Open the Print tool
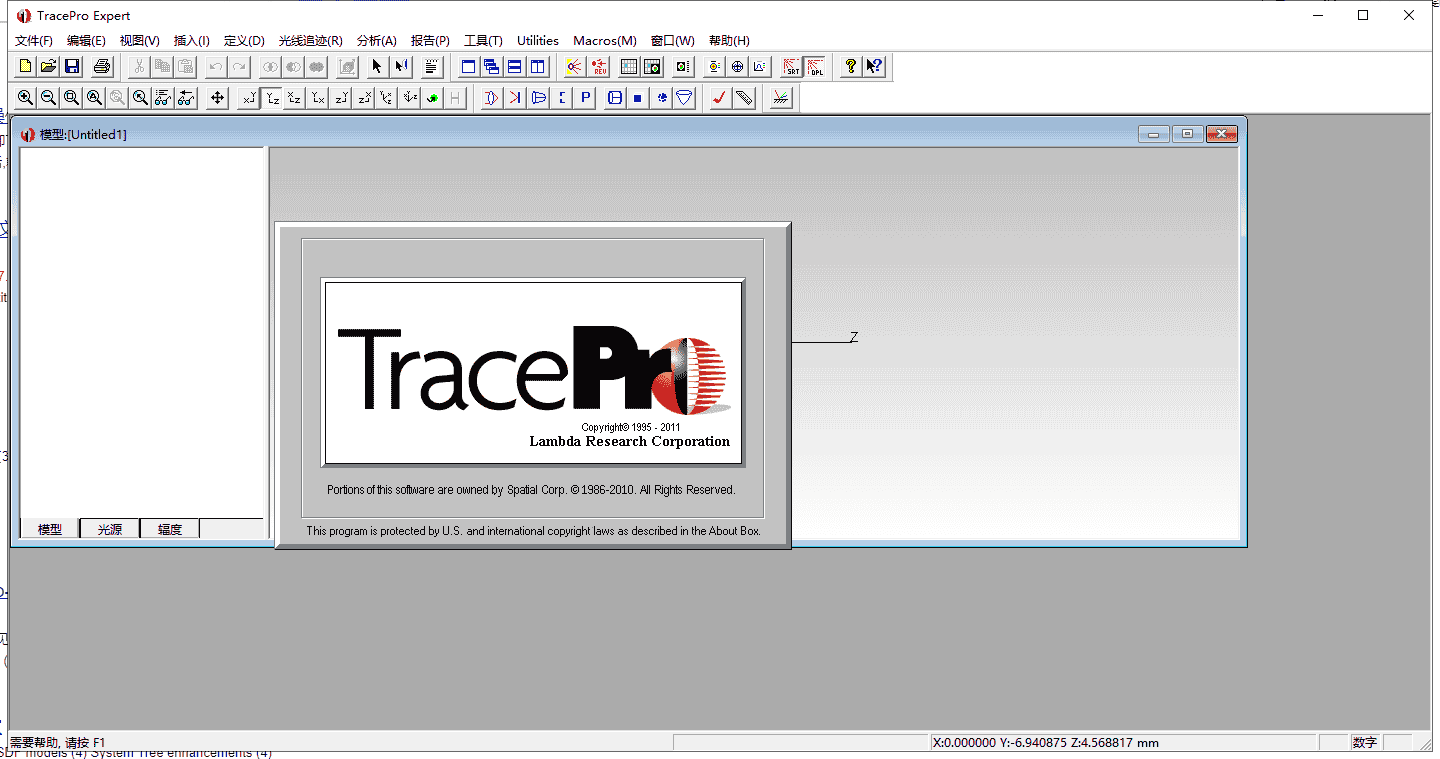 pos(101,66)
